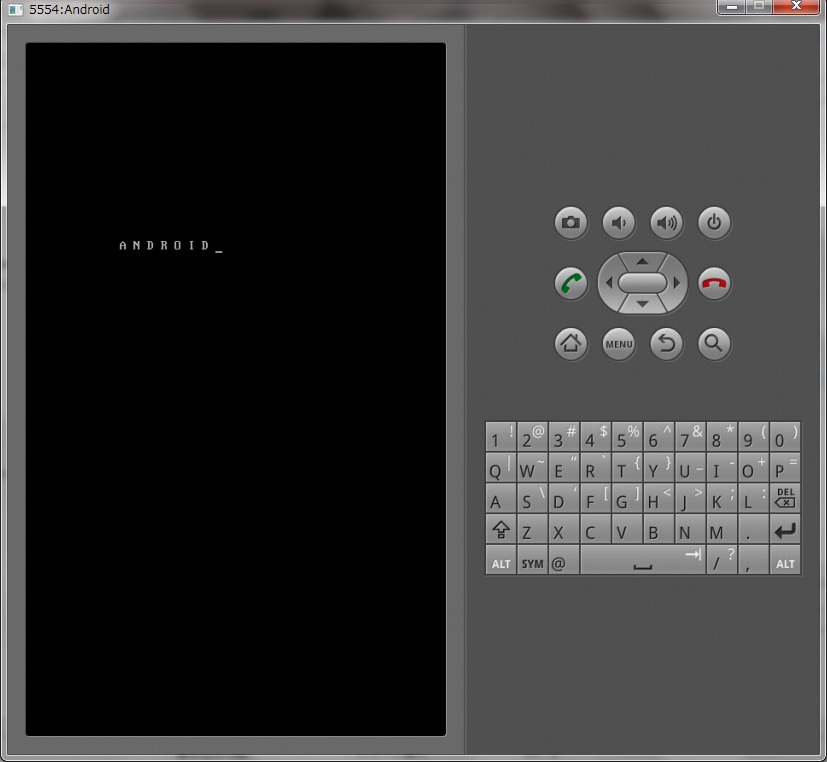Tap the 6 key
The height and width of the screenshot is (762, 827).
point(659,436)
